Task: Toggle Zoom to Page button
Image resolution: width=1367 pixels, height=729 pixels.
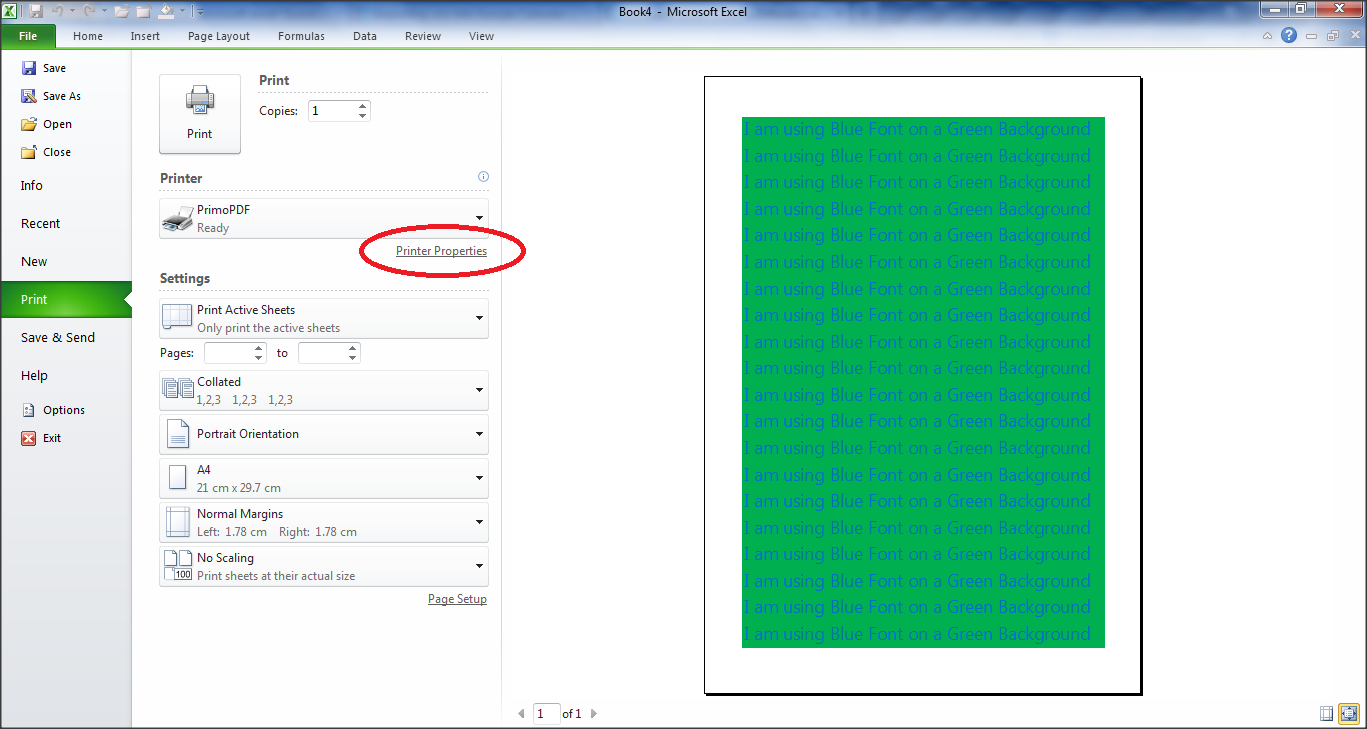Action: point(1349,713)
